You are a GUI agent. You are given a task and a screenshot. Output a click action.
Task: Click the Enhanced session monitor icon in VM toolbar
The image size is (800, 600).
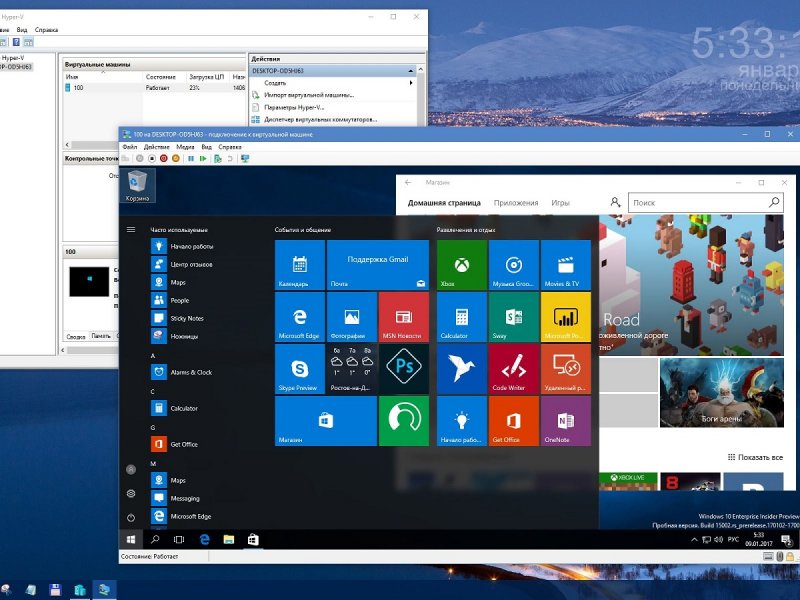[x=245, y=159]
